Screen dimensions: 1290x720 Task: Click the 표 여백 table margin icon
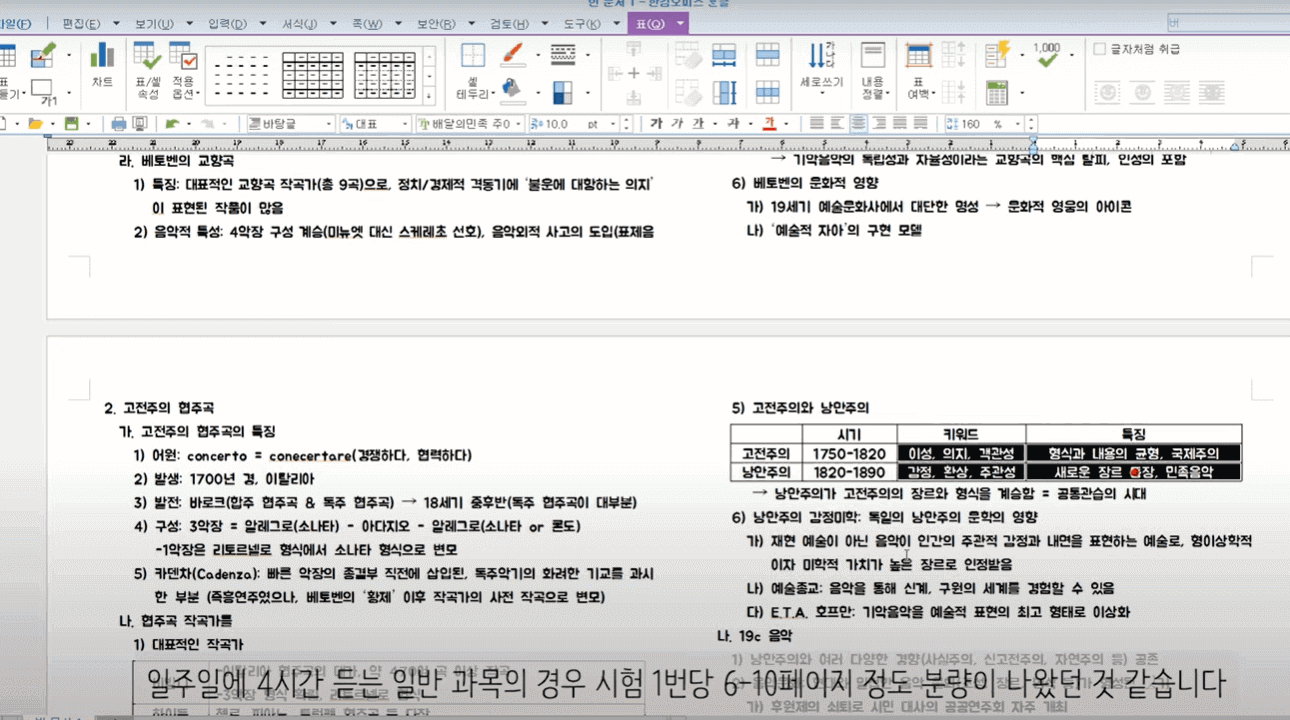tap(918, 70)
